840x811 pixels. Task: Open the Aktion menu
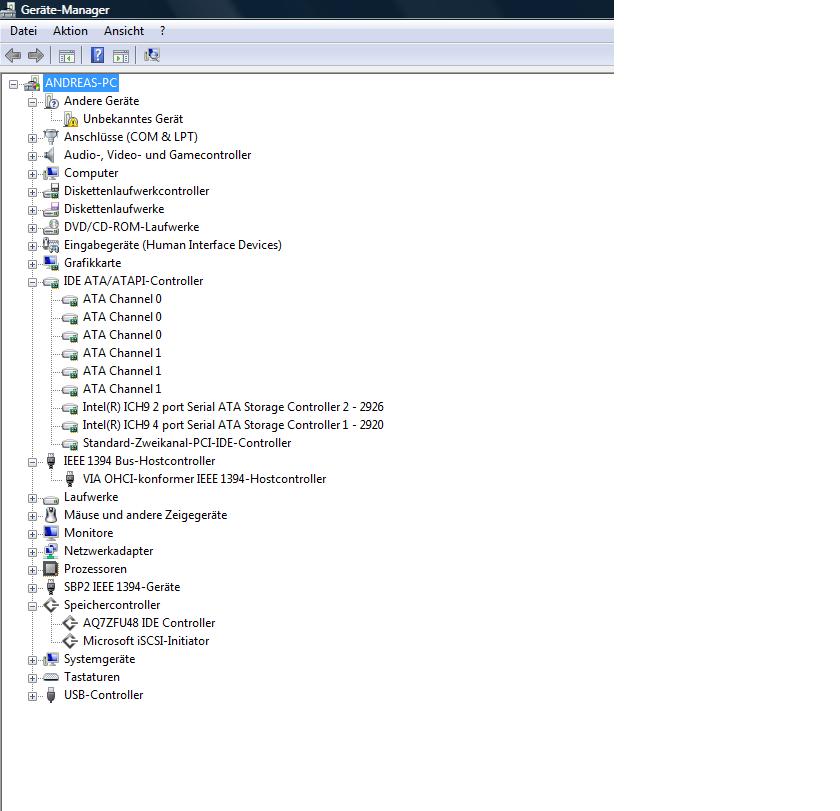(x=70, y=31)
